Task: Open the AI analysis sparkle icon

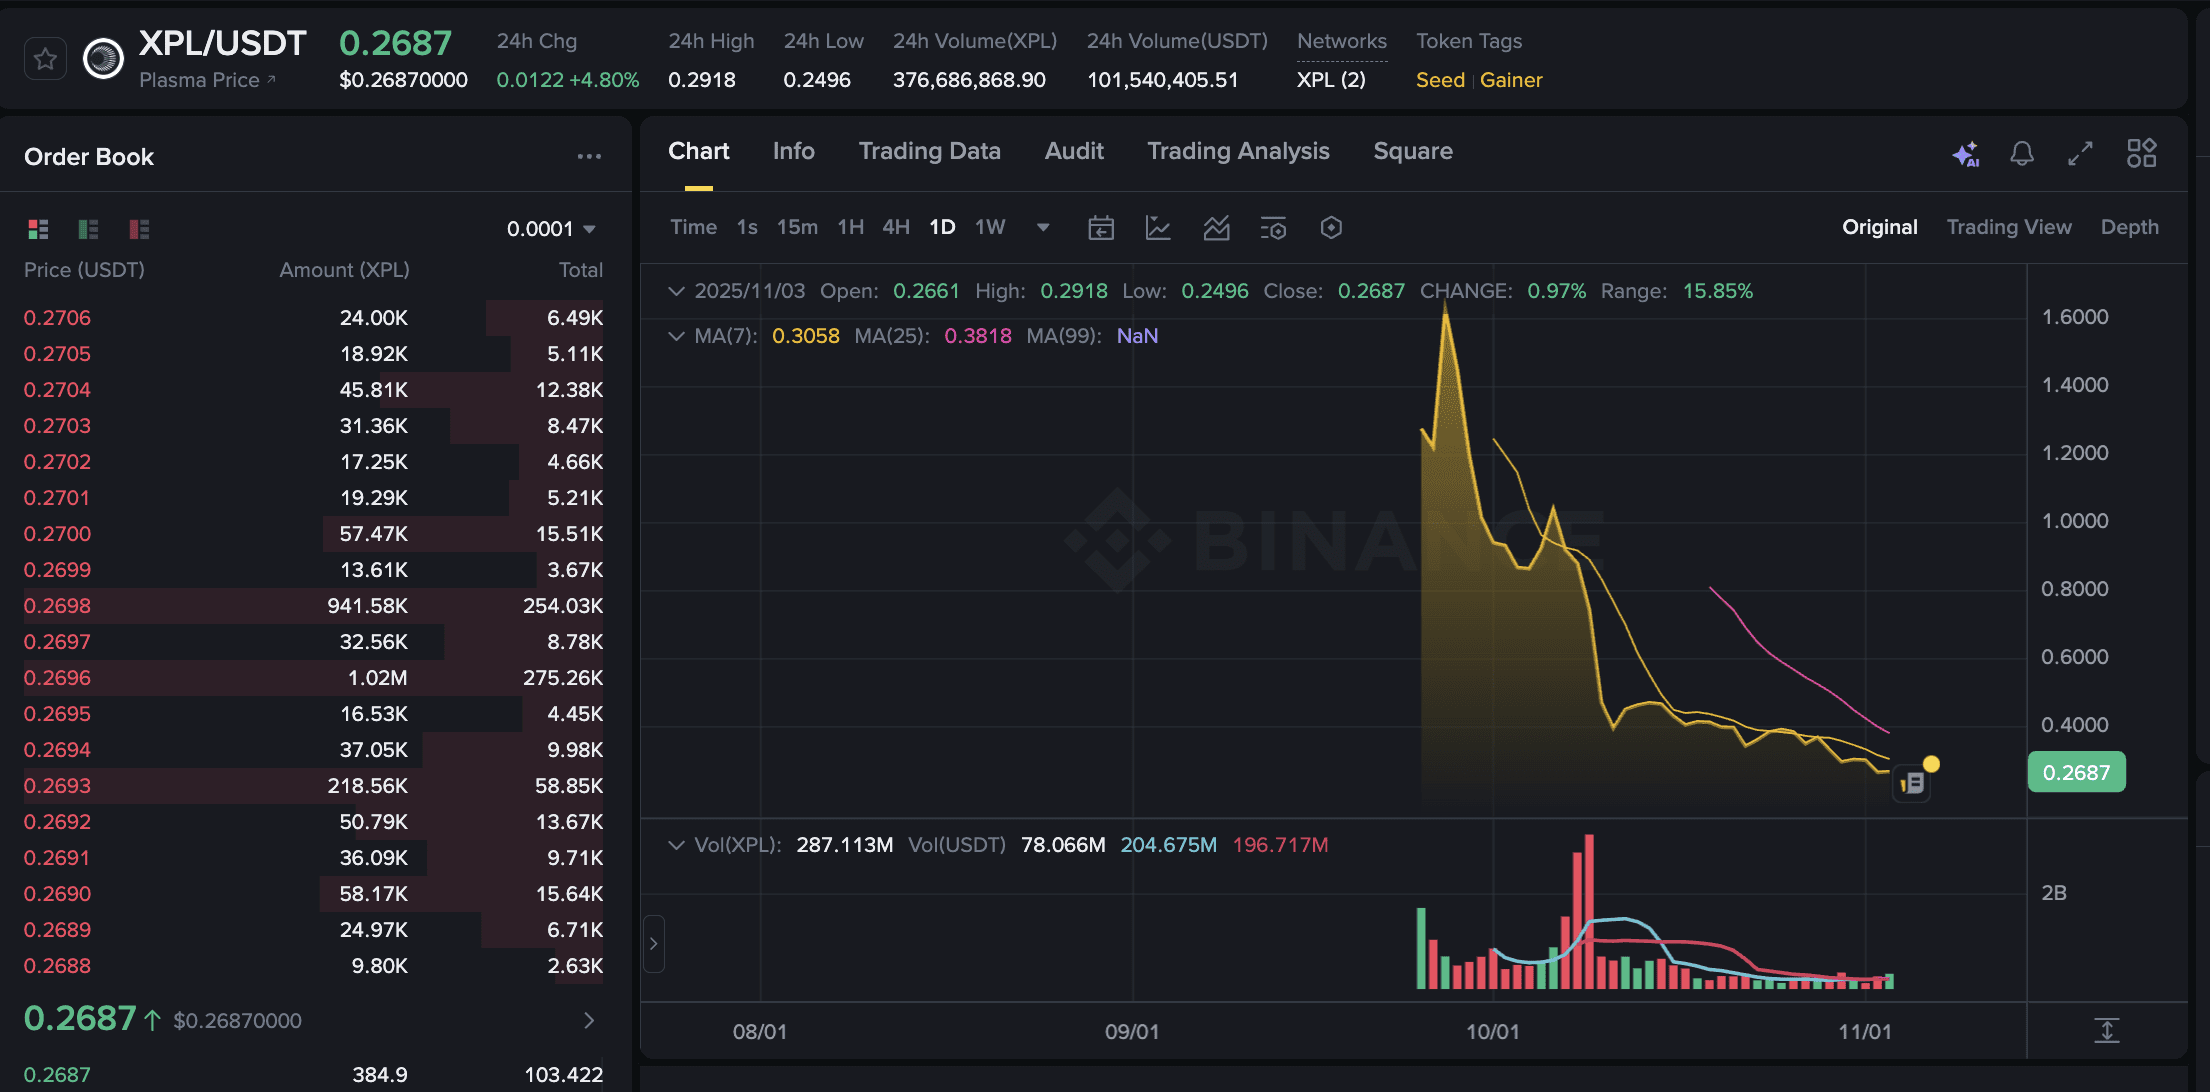Action: pyautogui.click(x=1965, y=154)
